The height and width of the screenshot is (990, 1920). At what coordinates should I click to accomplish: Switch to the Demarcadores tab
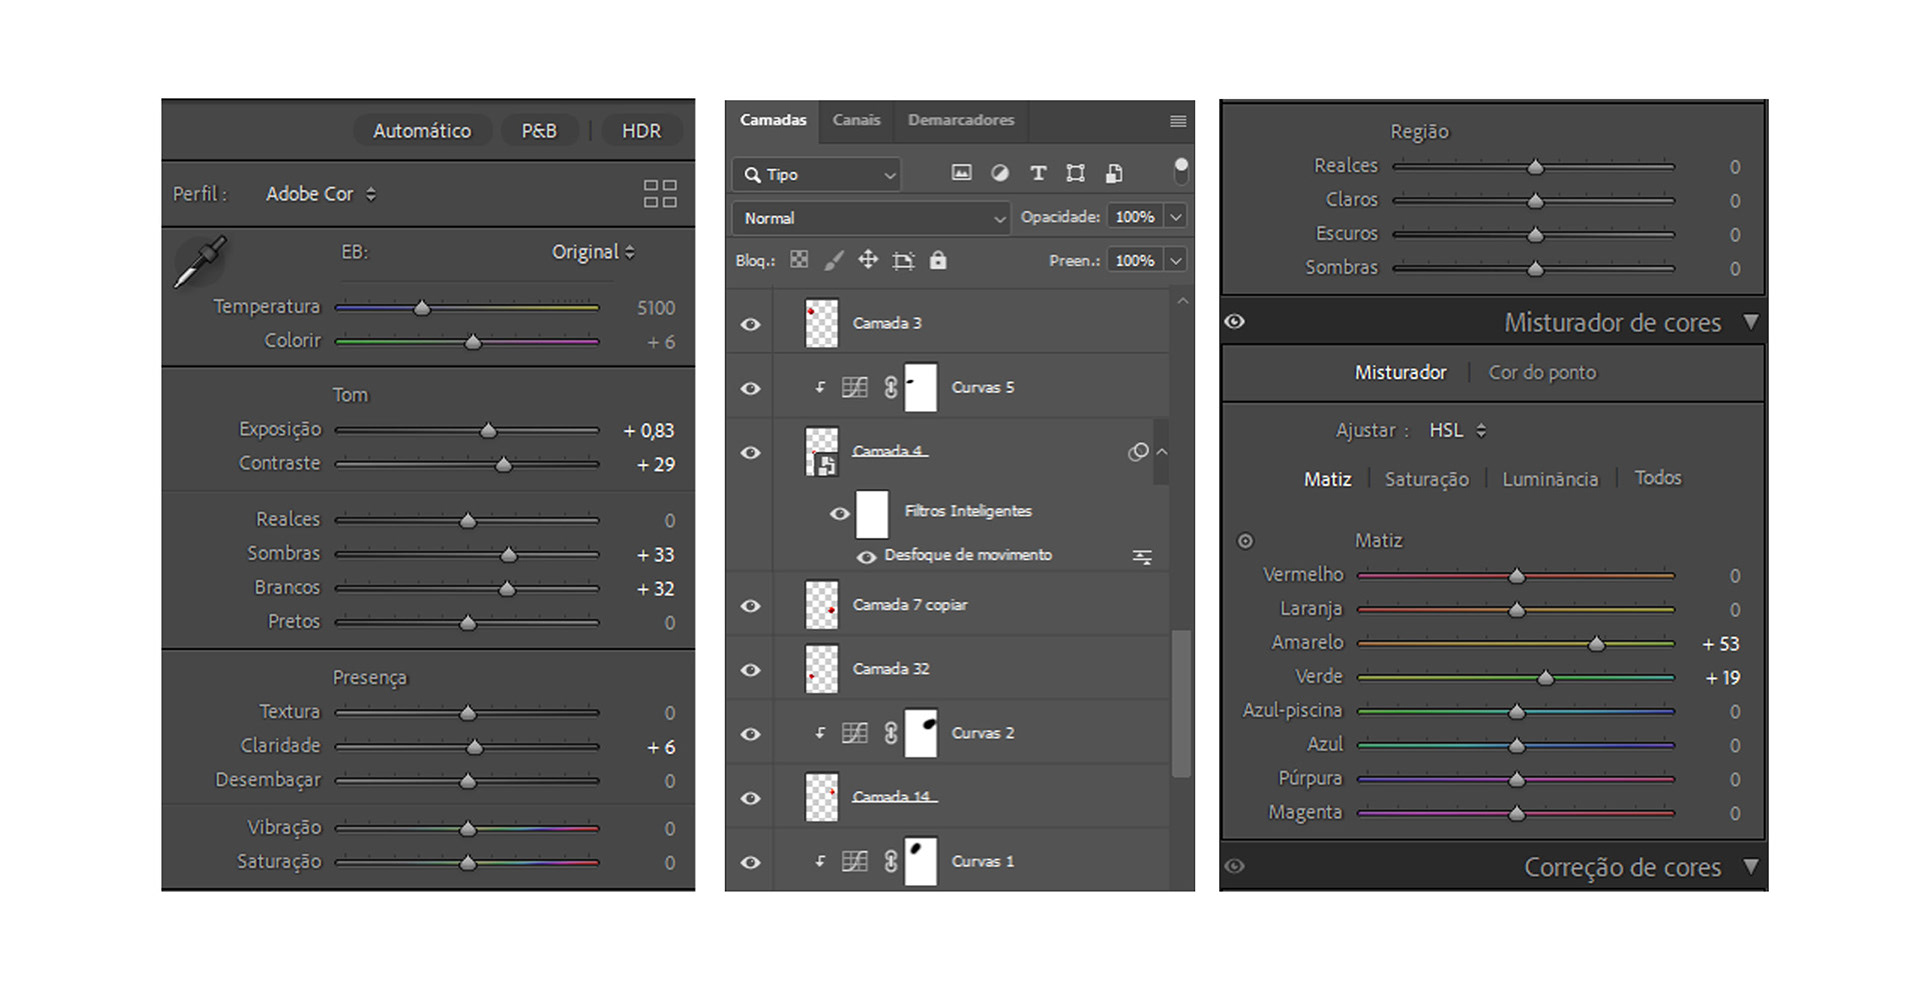tap(961, 120)
